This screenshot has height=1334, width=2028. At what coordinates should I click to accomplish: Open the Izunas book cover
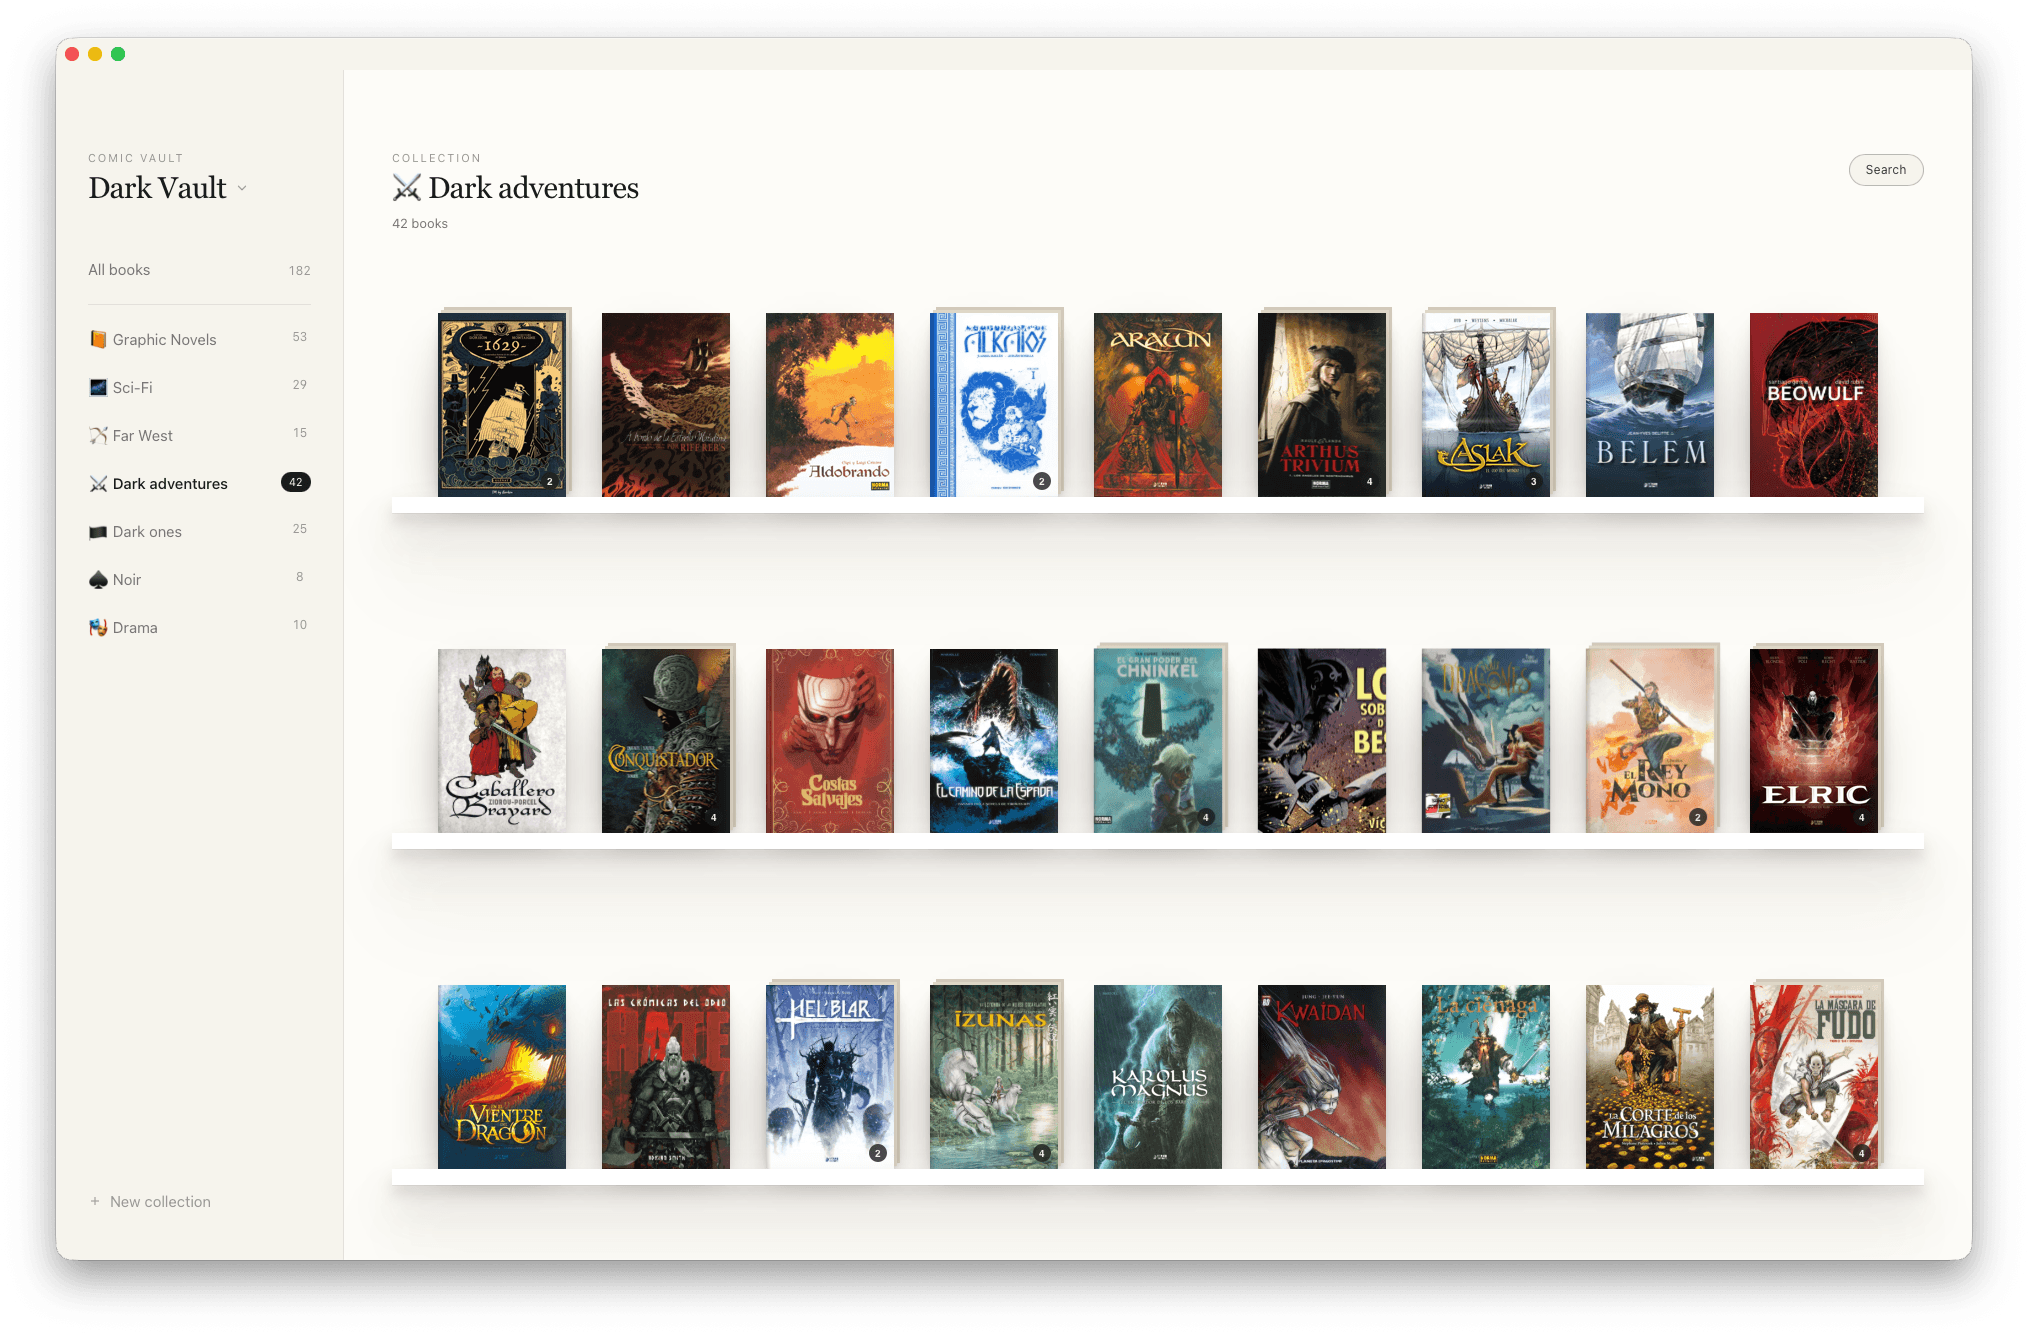(994, 1077)
